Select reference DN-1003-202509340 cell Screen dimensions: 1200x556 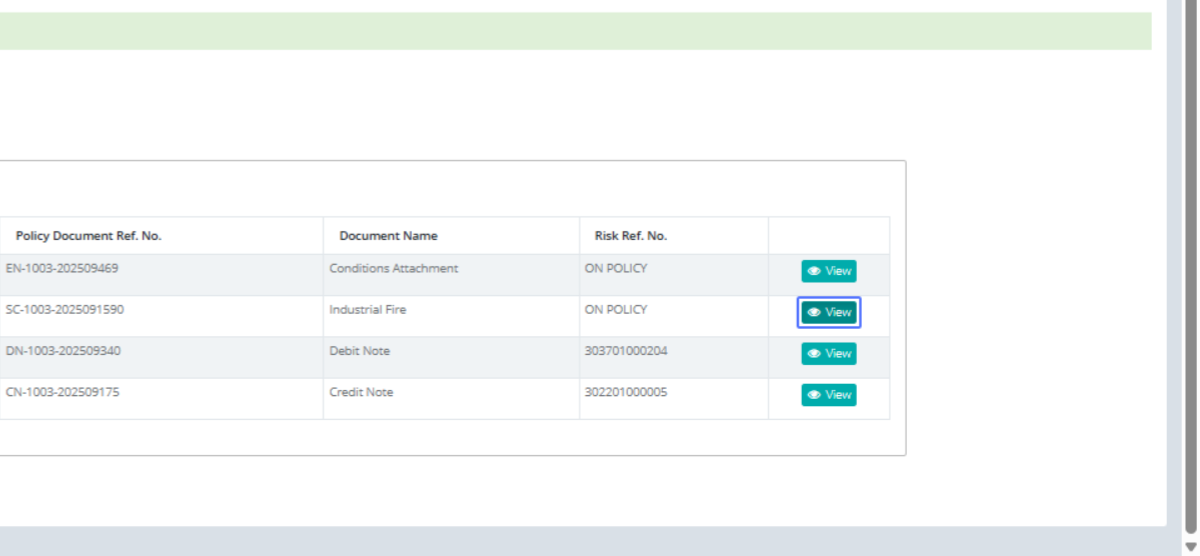(63, 351)
